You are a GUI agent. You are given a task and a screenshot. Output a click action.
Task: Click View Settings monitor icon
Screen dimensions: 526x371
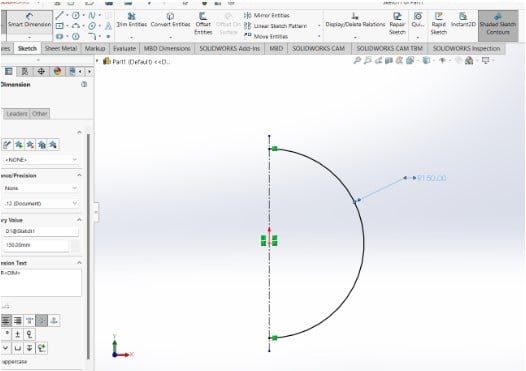click(x=485, y=60)
